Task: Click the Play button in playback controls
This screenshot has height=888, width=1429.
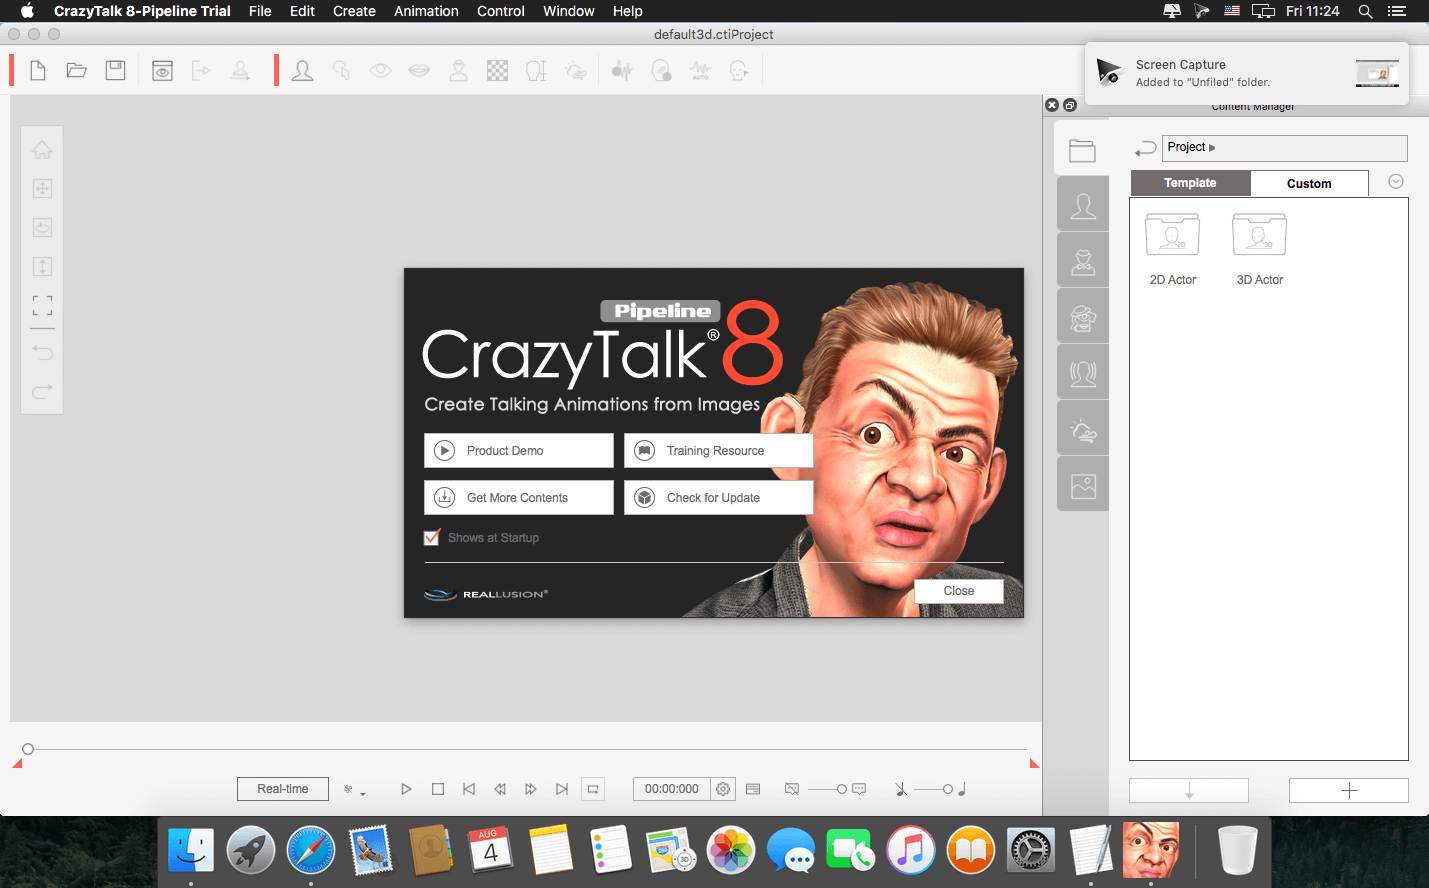Action: [406, 789]
